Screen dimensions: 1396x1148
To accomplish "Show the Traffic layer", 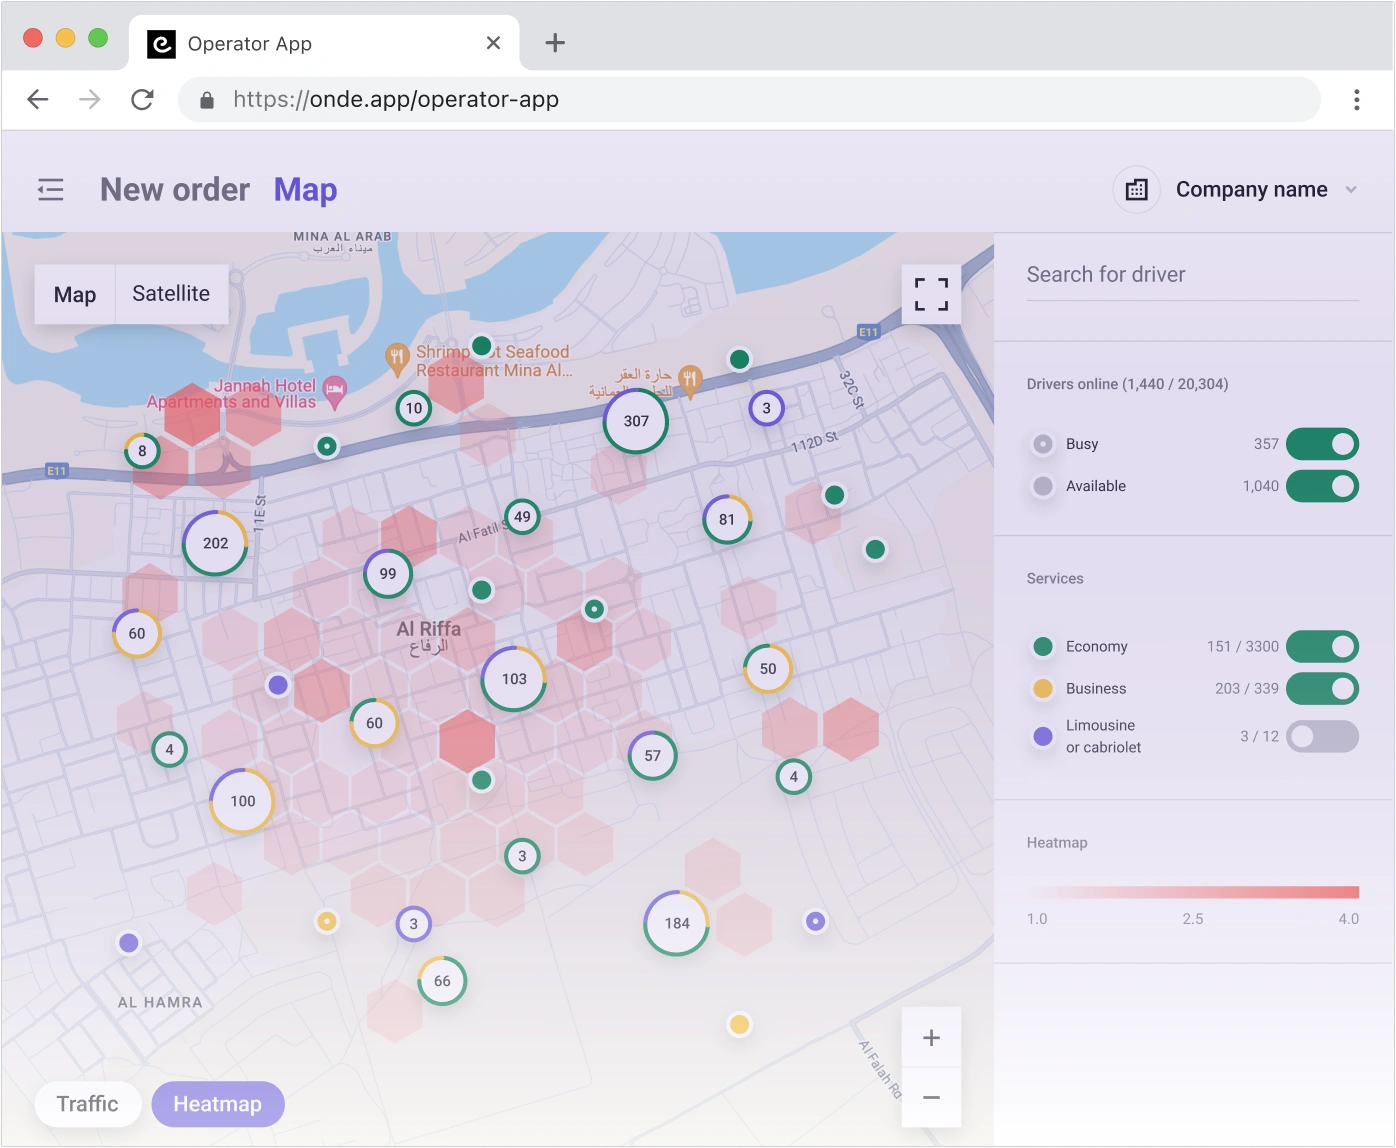I will tap(87, 1104).
